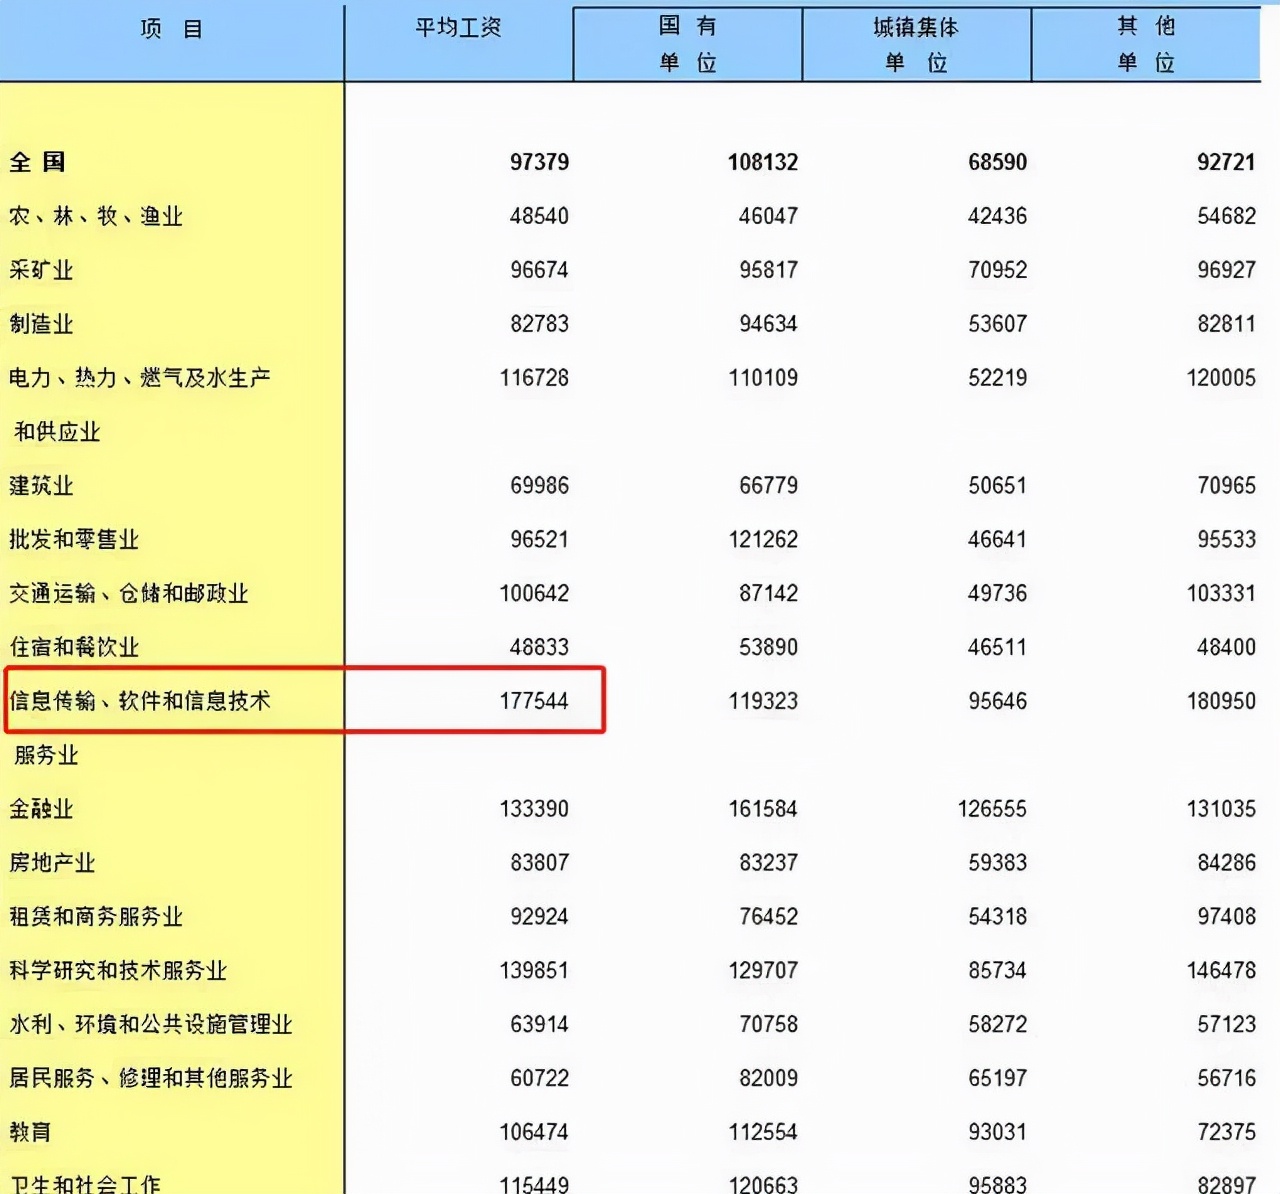The height and width of the screenshot is (1194, 1280).
Task: Click the 120005 electricity other-units value
Action: [x=1221, y=378]
